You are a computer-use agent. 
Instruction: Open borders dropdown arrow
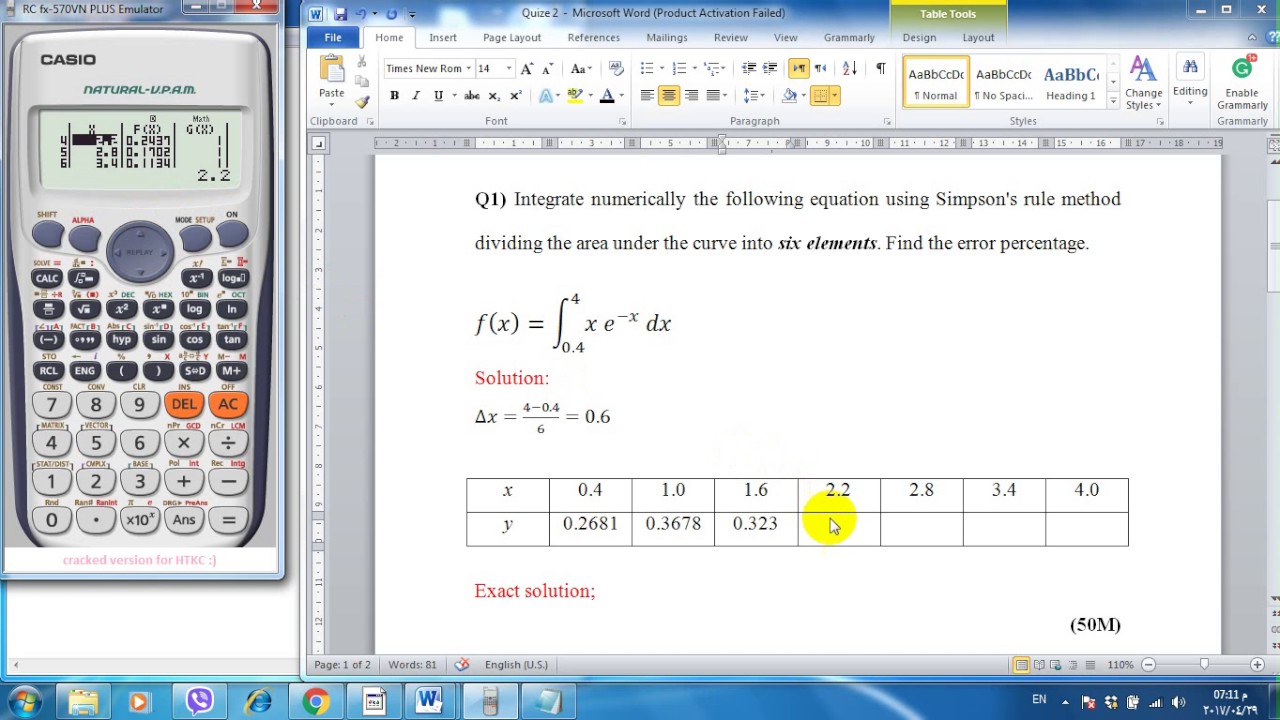click(x=835, y=96)
